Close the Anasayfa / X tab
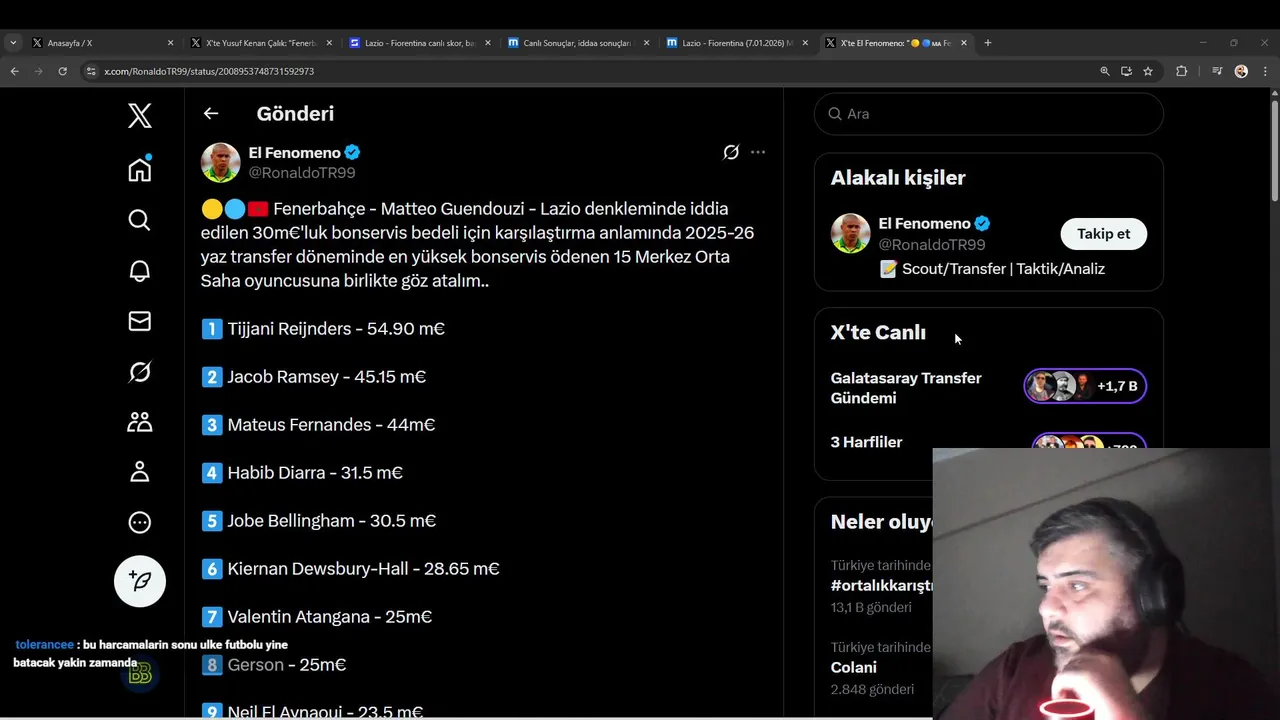 (x=170, y=43)
